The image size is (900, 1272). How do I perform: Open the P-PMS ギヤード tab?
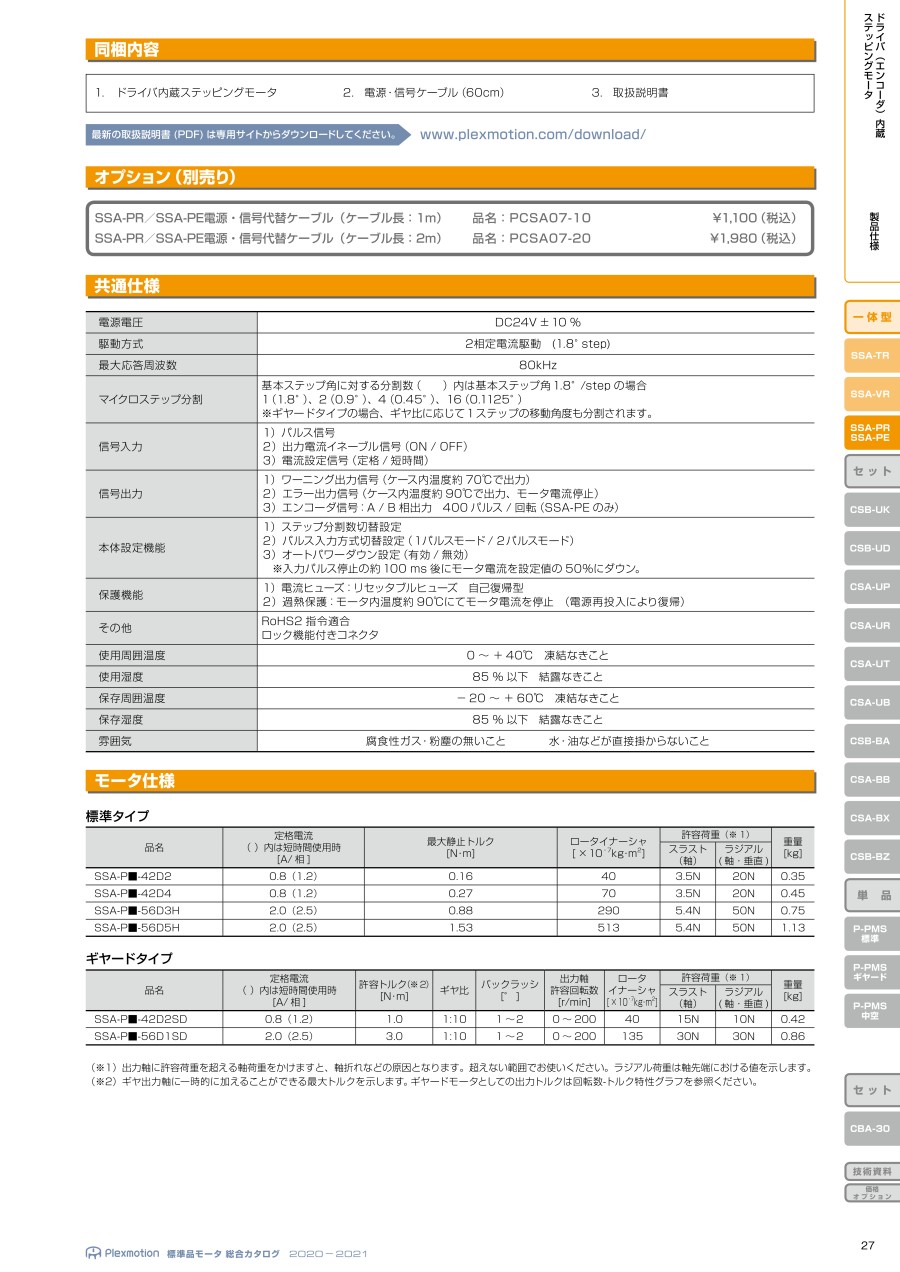[x=870, y=972]
